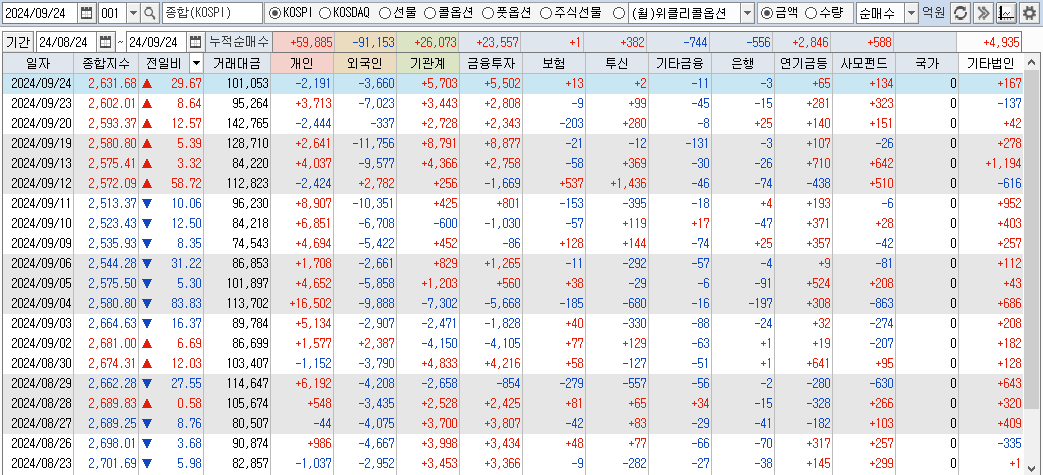
Task: Click the 2024/09/24 date input field
Action: point(41,13)
